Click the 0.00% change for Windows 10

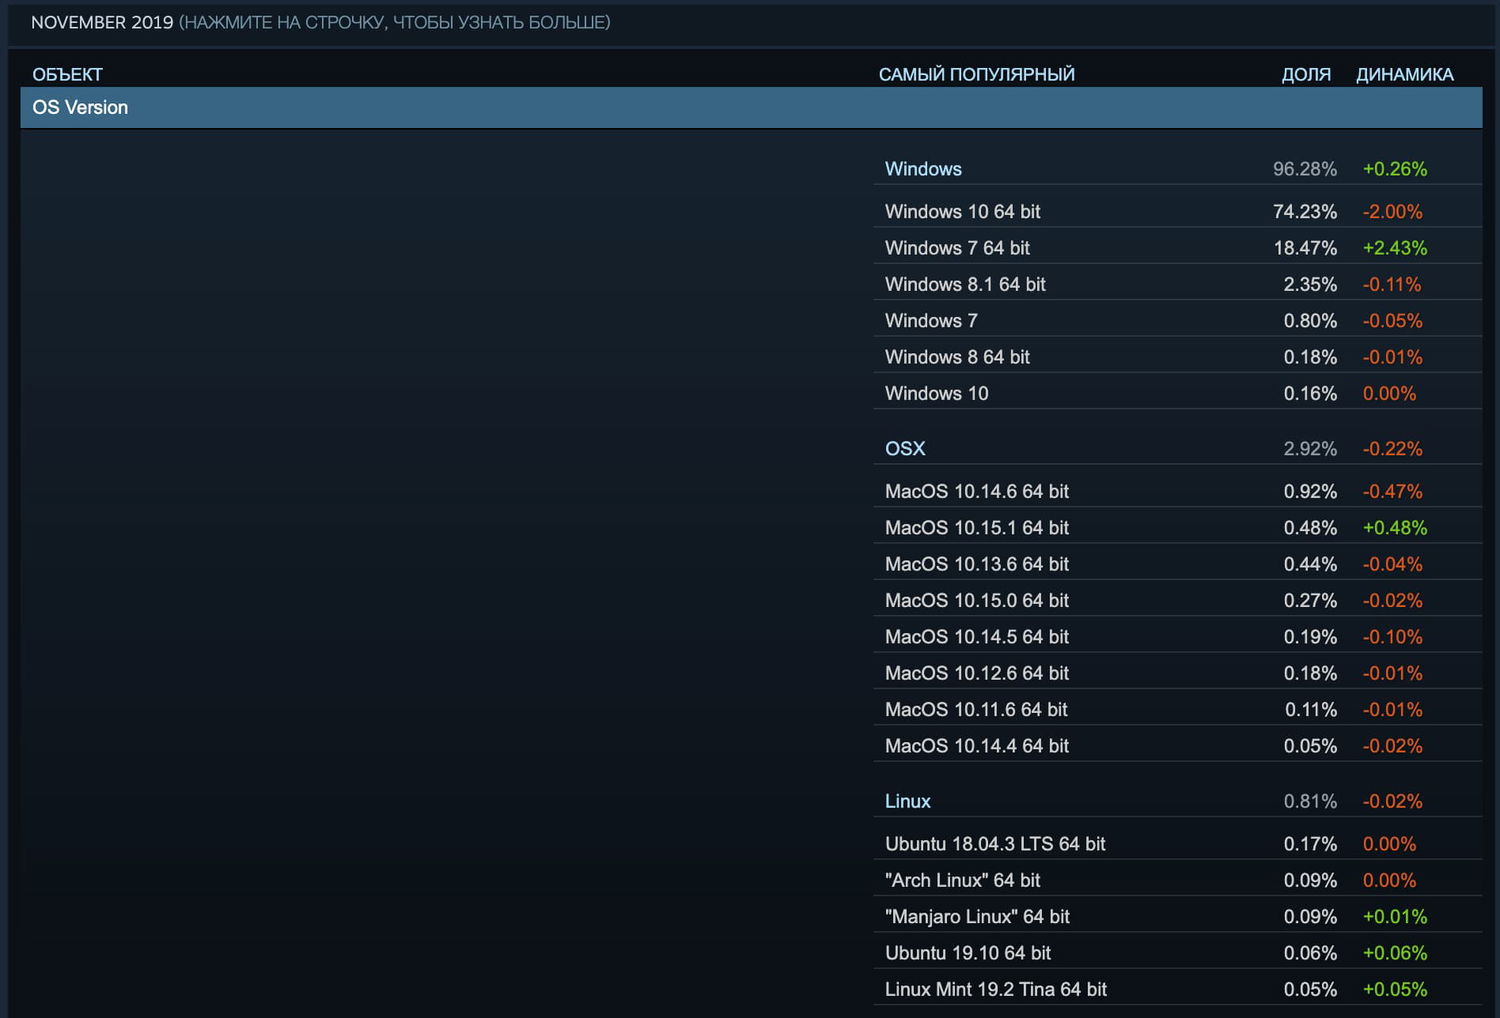(x=1390, y=394)
